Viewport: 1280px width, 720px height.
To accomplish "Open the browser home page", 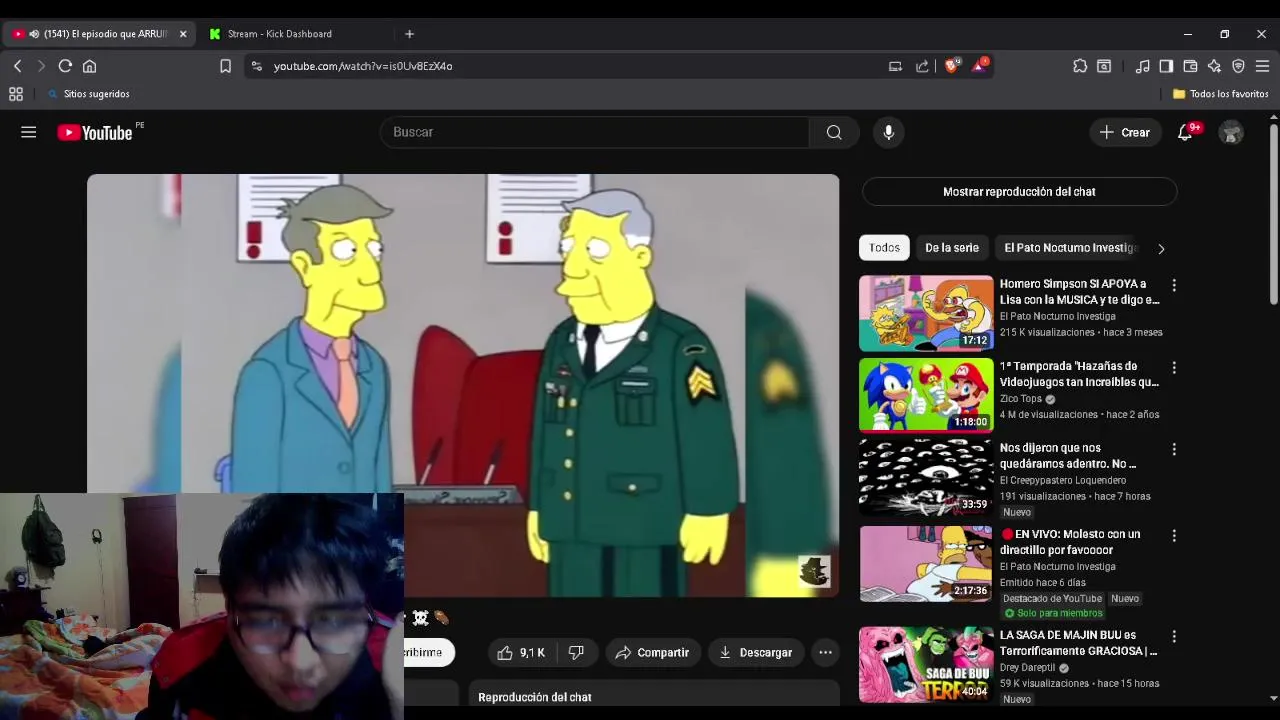I will point(89,66).
